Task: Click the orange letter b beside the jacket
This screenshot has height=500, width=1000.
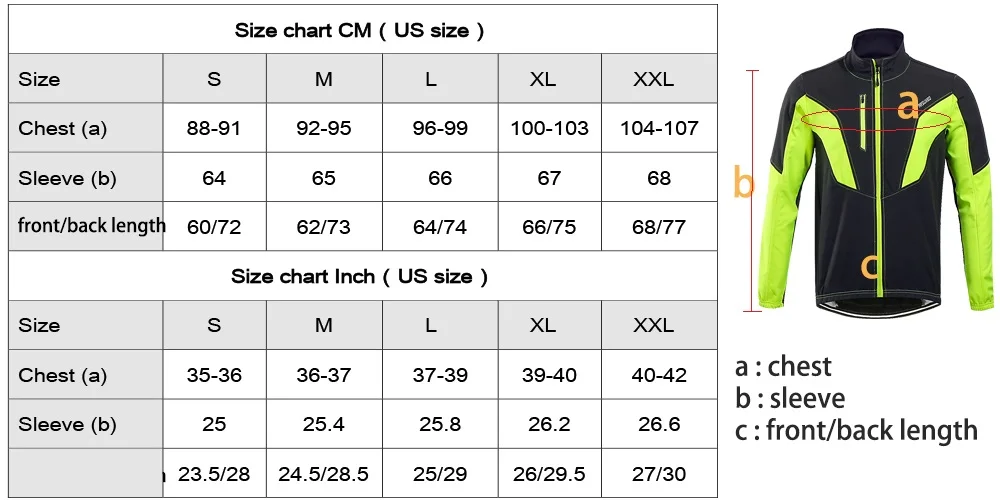Action: pyautogui.click(x=744, y=181)
